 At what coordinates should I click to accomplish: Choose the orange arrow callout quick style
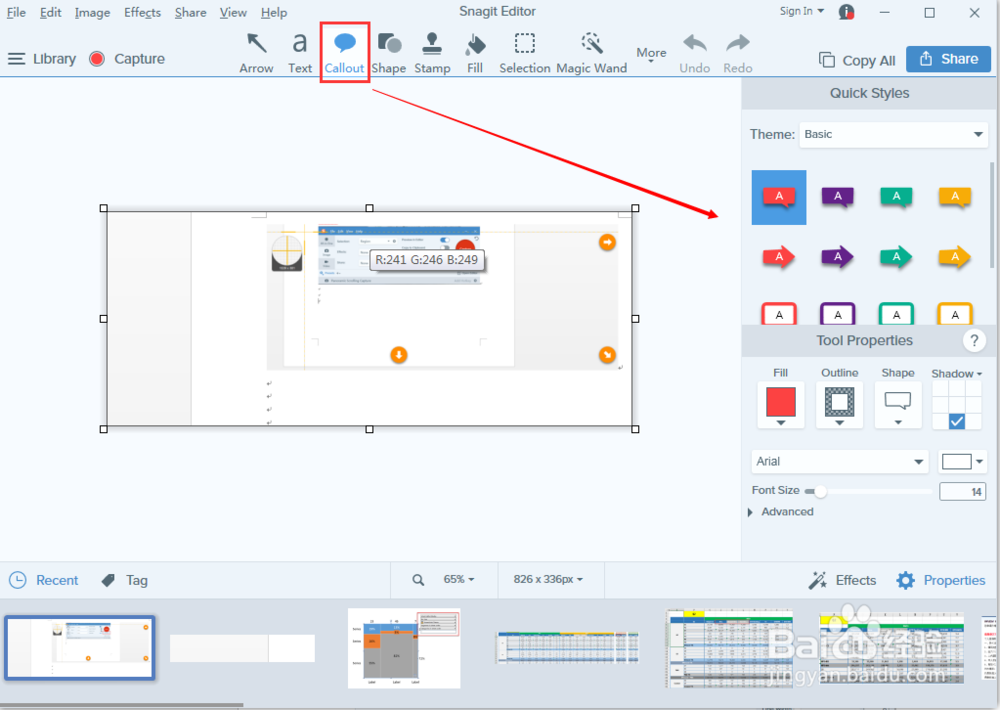(955, 257)
